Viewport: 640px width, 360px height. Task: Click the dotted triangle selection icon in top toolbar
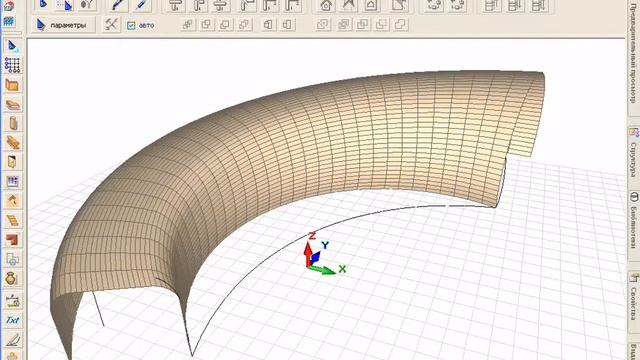pos(64,5)
